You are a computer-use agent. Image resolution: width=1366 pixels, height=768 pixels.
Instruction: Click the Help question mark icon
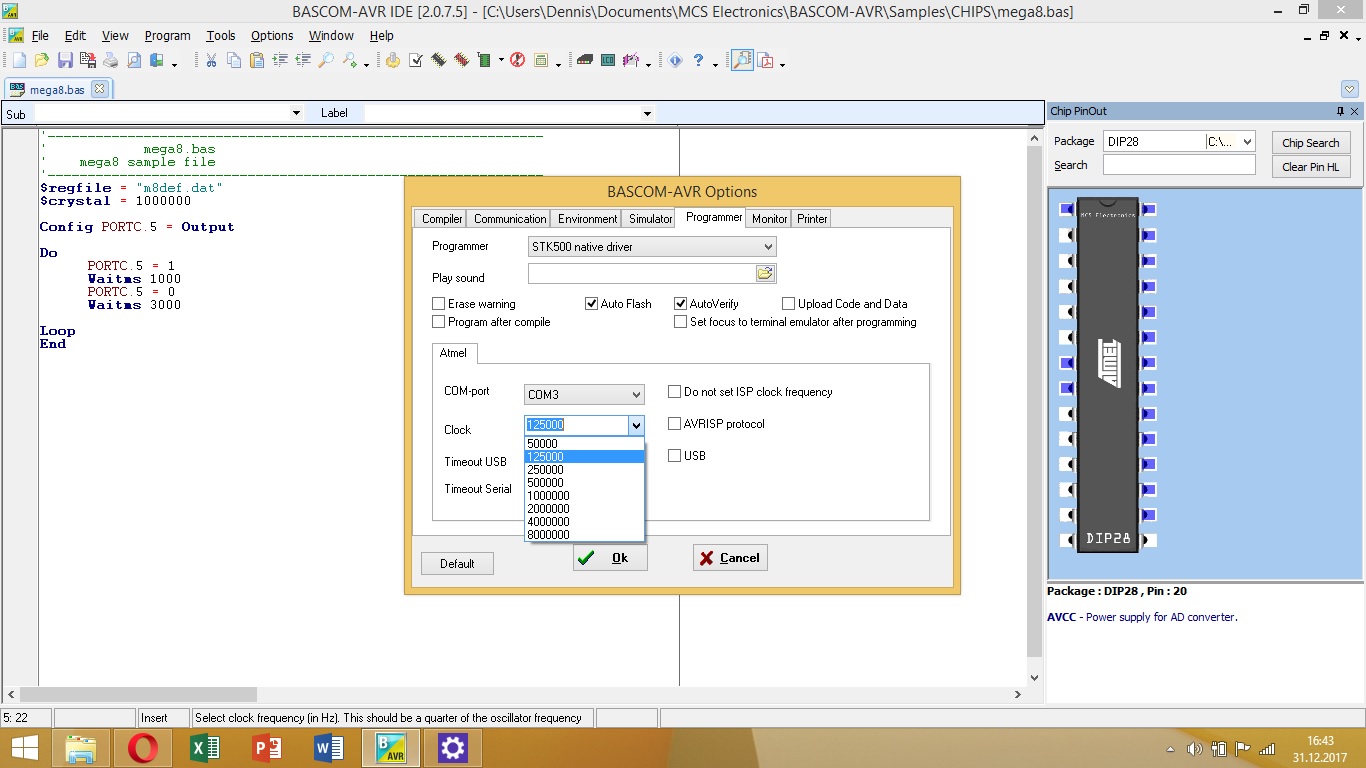698,61
